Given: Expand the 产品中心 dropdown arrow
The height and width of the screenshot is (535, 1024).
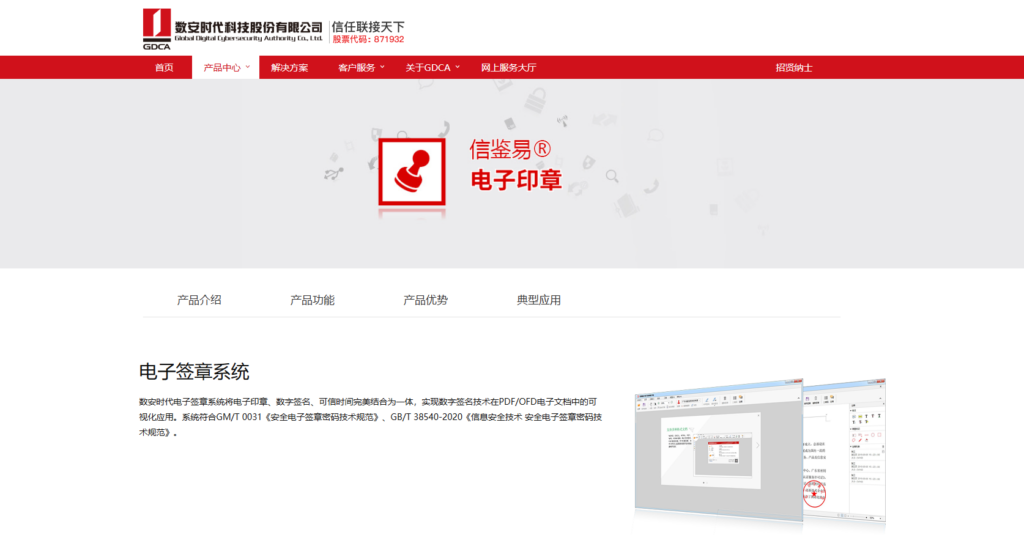Looking at the screenshot, I should point(248,67).
